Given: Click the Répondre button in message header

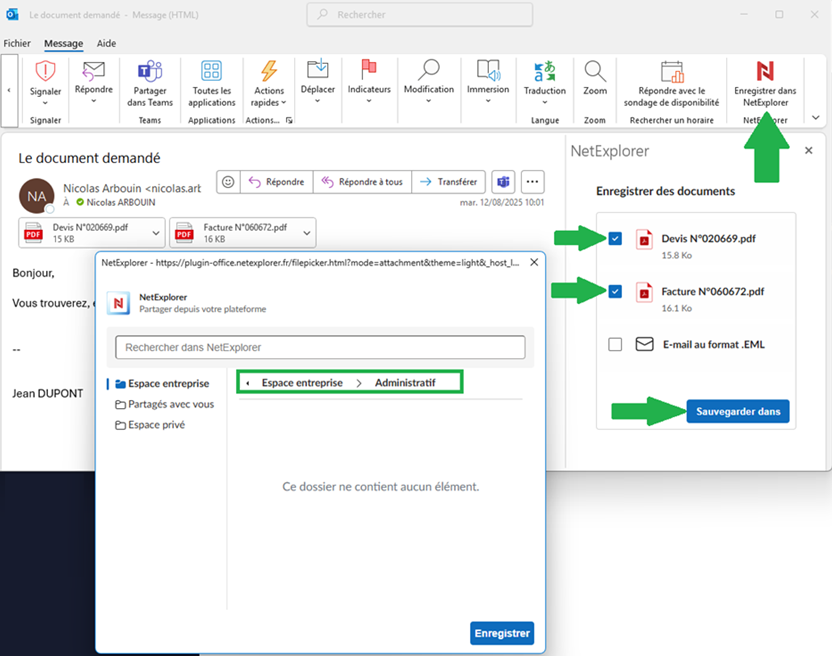Looking at the screenshot, I should [x=276, y=182].
